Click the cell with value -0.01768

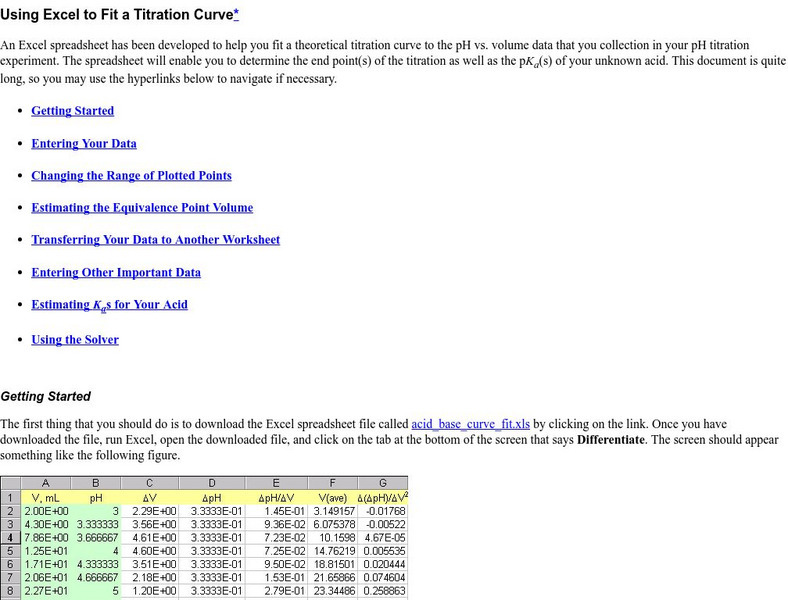(x=383, y=511)
